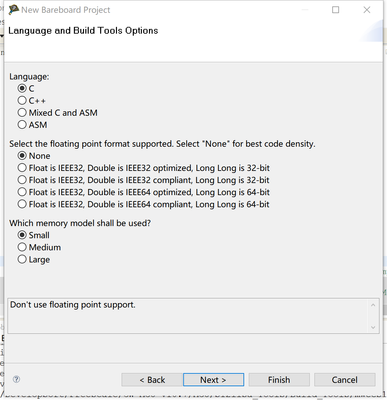
Task: Click "Language and Build Tools Options" heading
Action: [x=83, y=31]
